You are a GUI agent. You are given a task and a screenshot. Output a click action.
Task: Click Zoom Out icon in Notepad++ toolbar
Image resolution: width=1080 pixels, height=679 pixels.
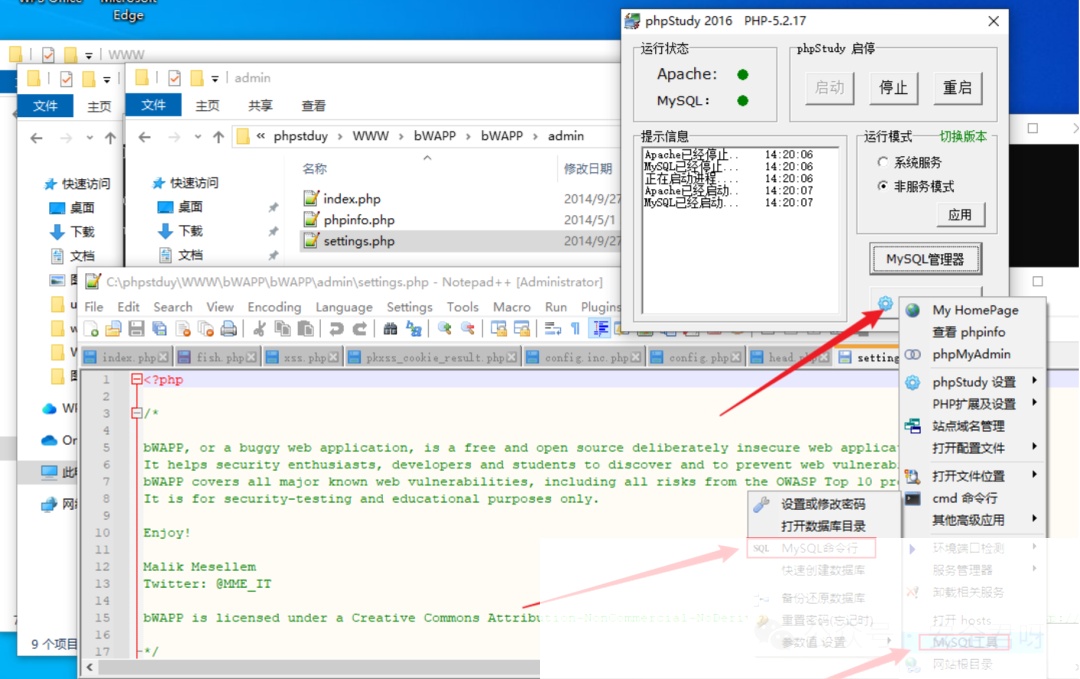468,328
